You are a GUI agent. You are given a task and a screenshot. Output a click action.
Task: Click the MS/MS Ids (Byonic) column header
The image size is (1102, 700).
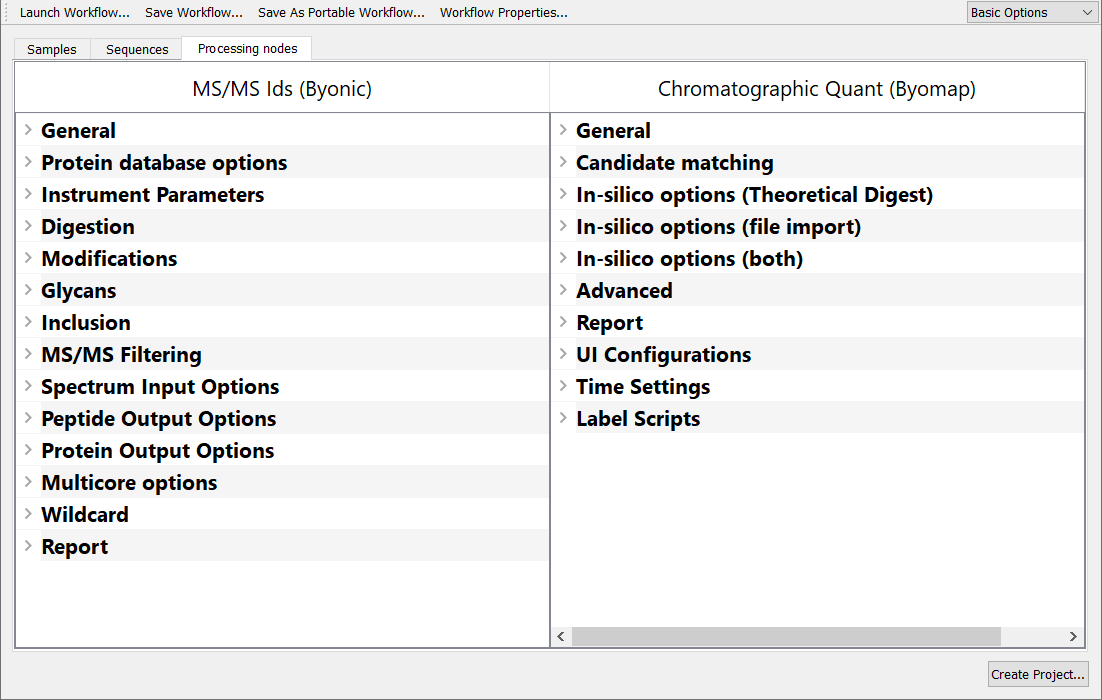(282, 89)
